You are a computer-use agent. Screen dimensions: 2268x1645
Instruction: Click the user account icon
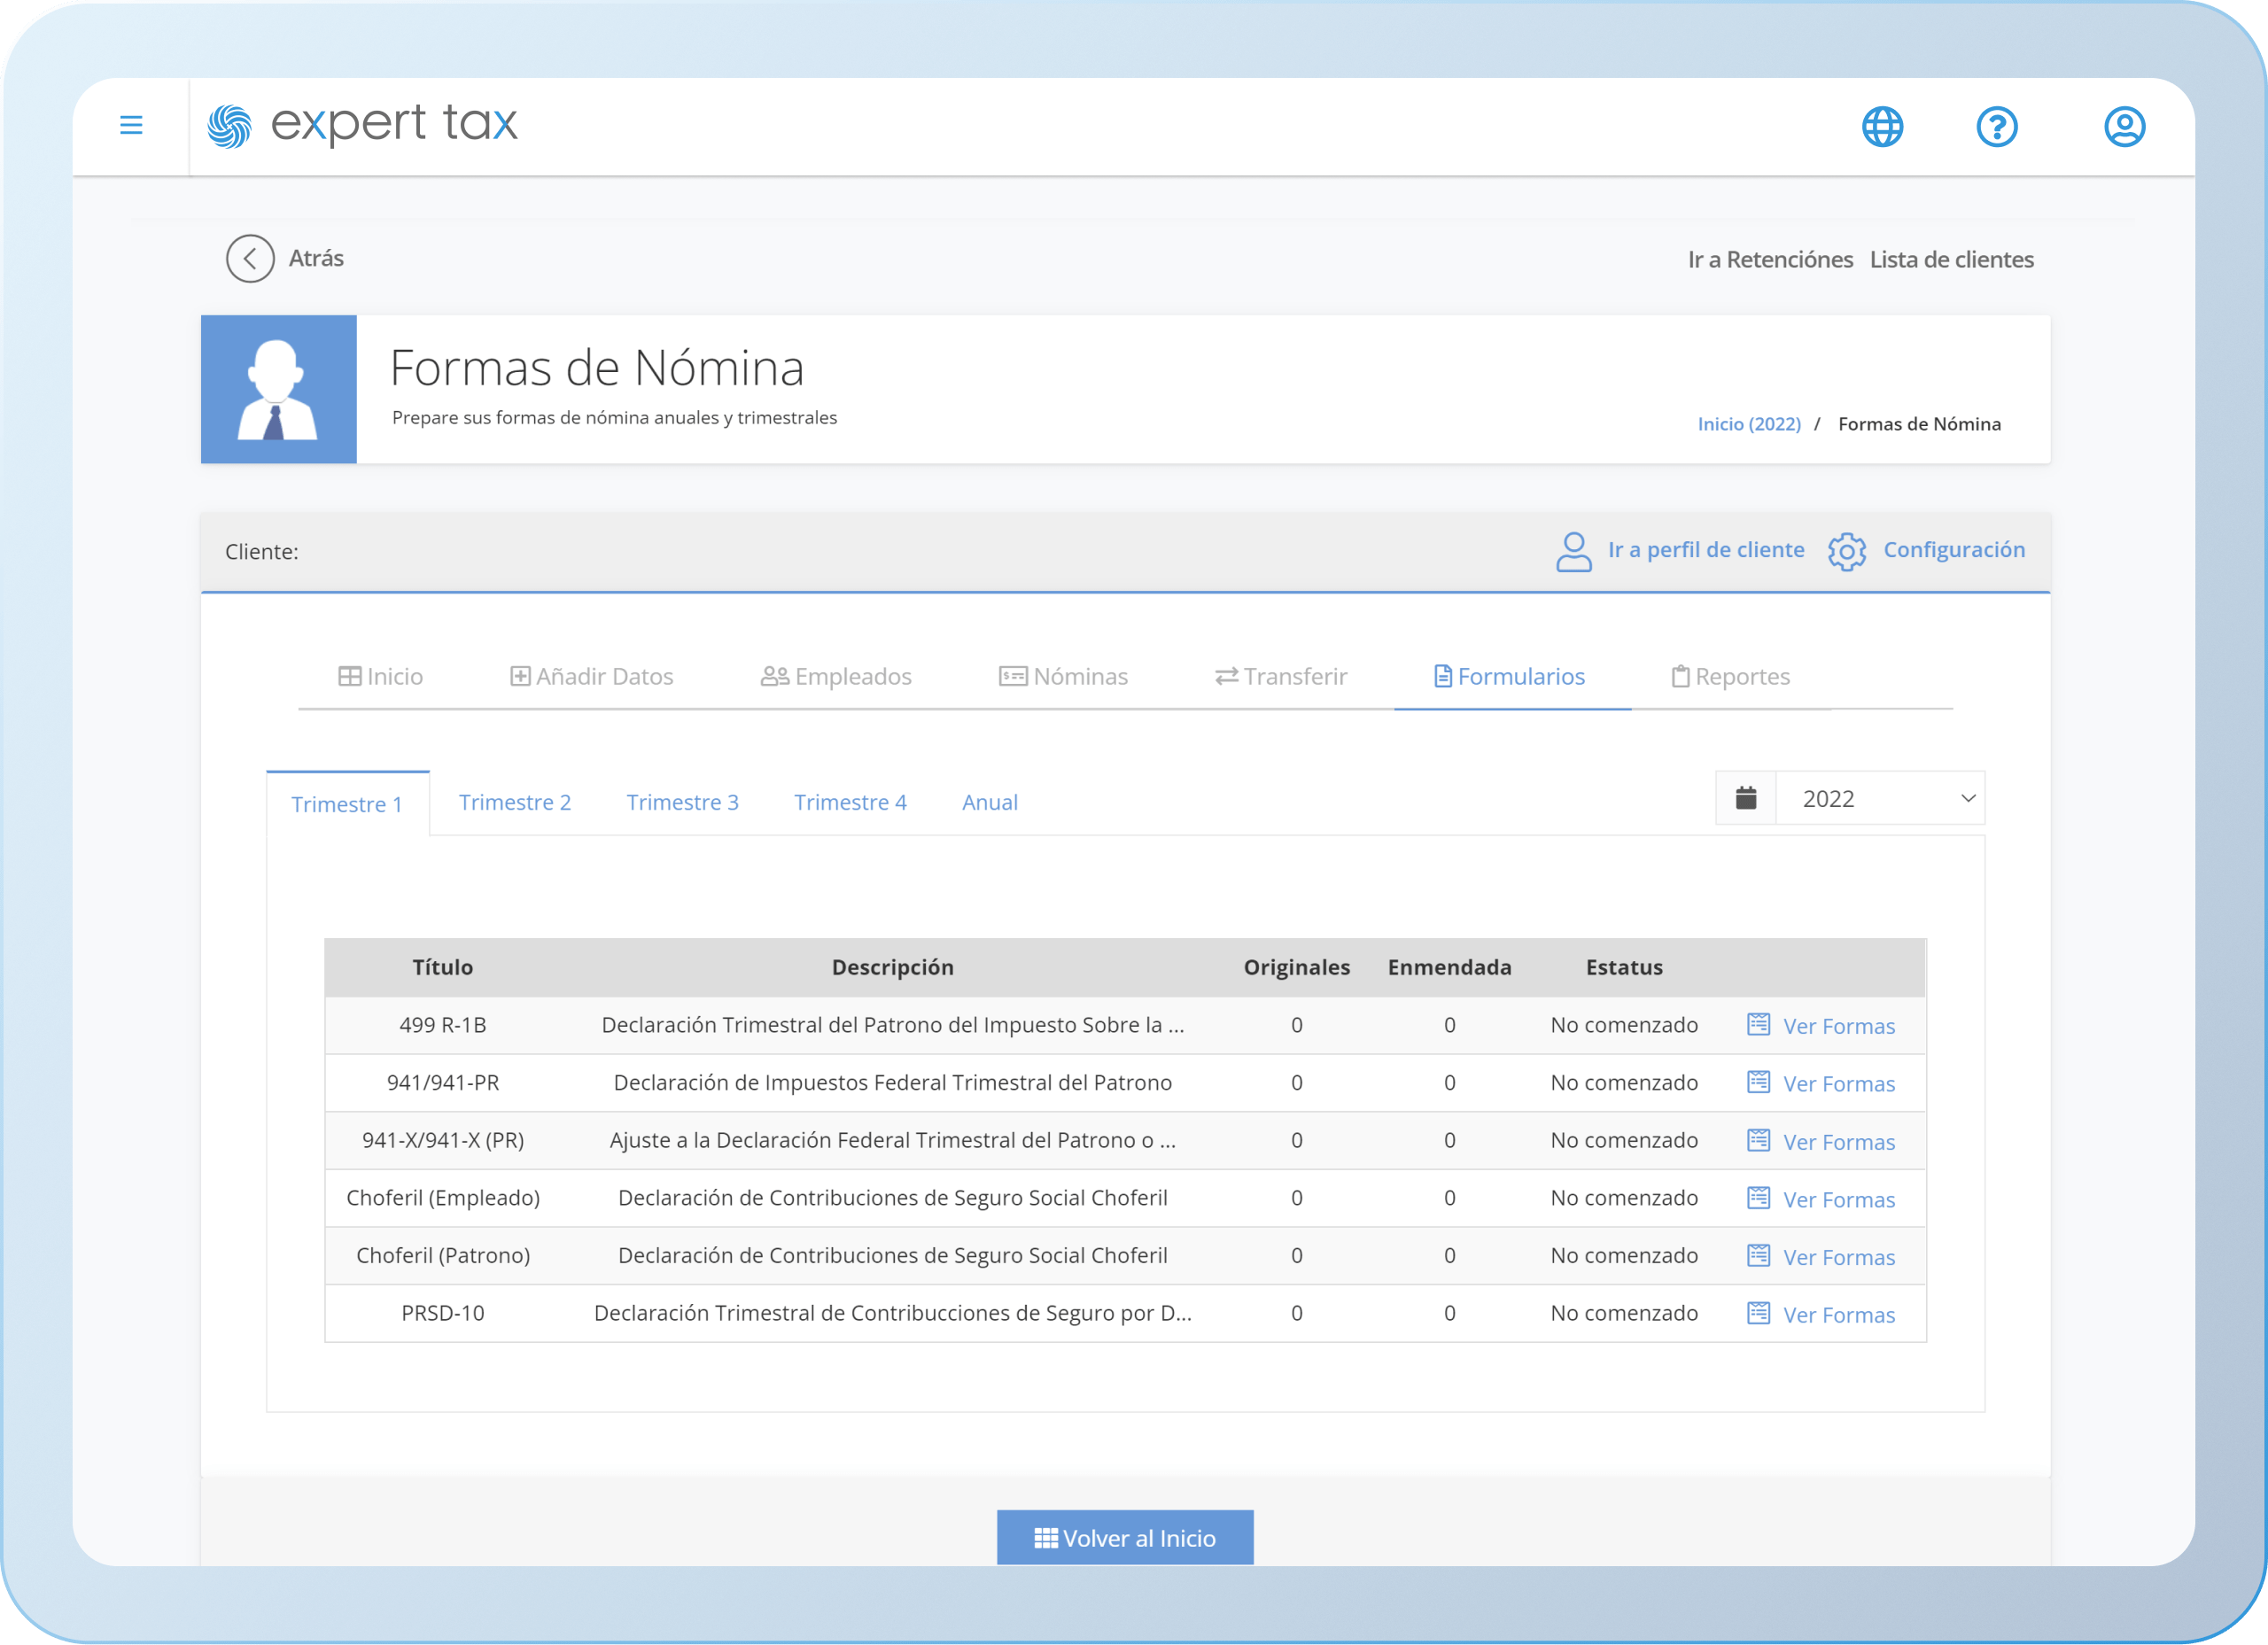[x=2124, y=127]
